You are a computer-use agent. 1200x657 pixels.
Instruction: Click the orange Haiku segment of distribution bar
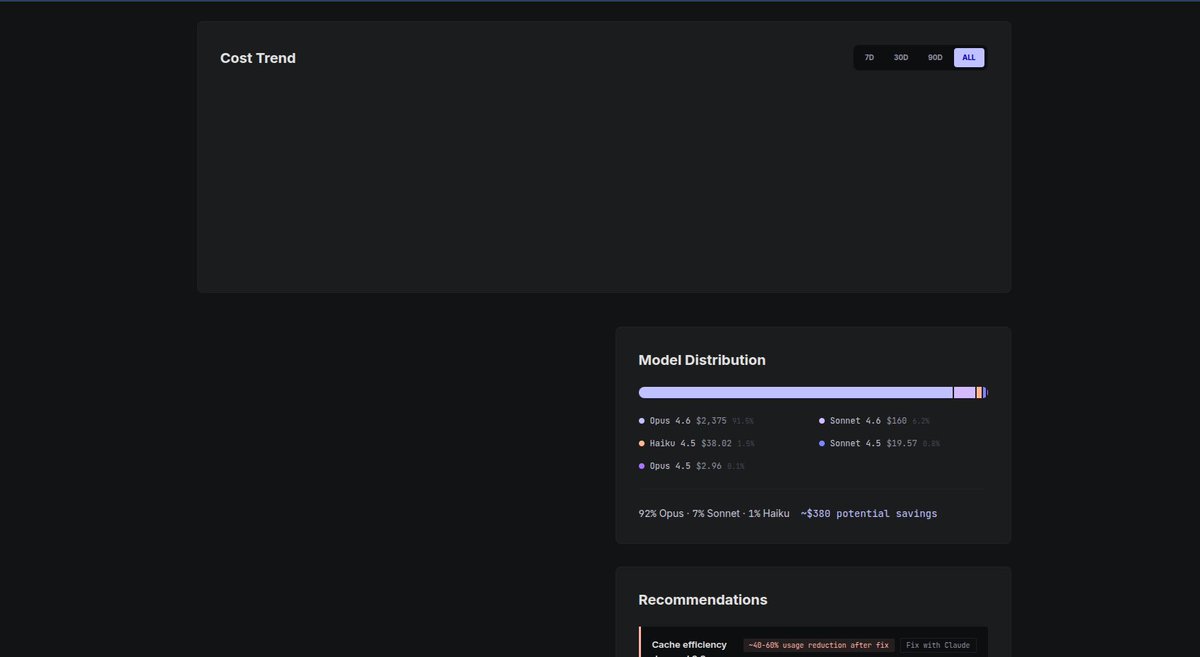[x=979, y=393]
